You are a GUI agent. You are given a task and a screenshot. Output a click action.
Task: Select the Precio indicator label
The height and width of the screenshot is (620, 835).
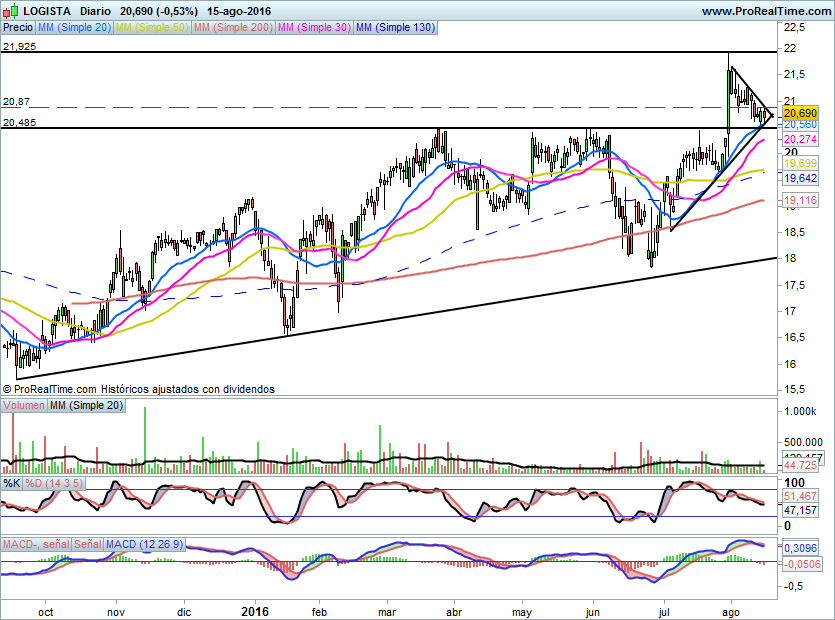[18, 28]
